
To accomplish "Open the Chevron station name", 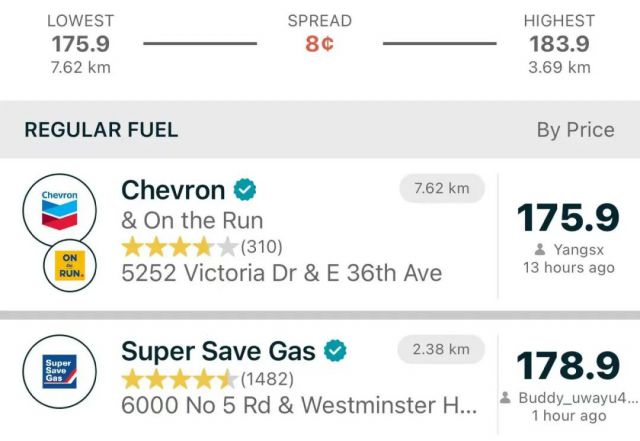I will [173, 190].
